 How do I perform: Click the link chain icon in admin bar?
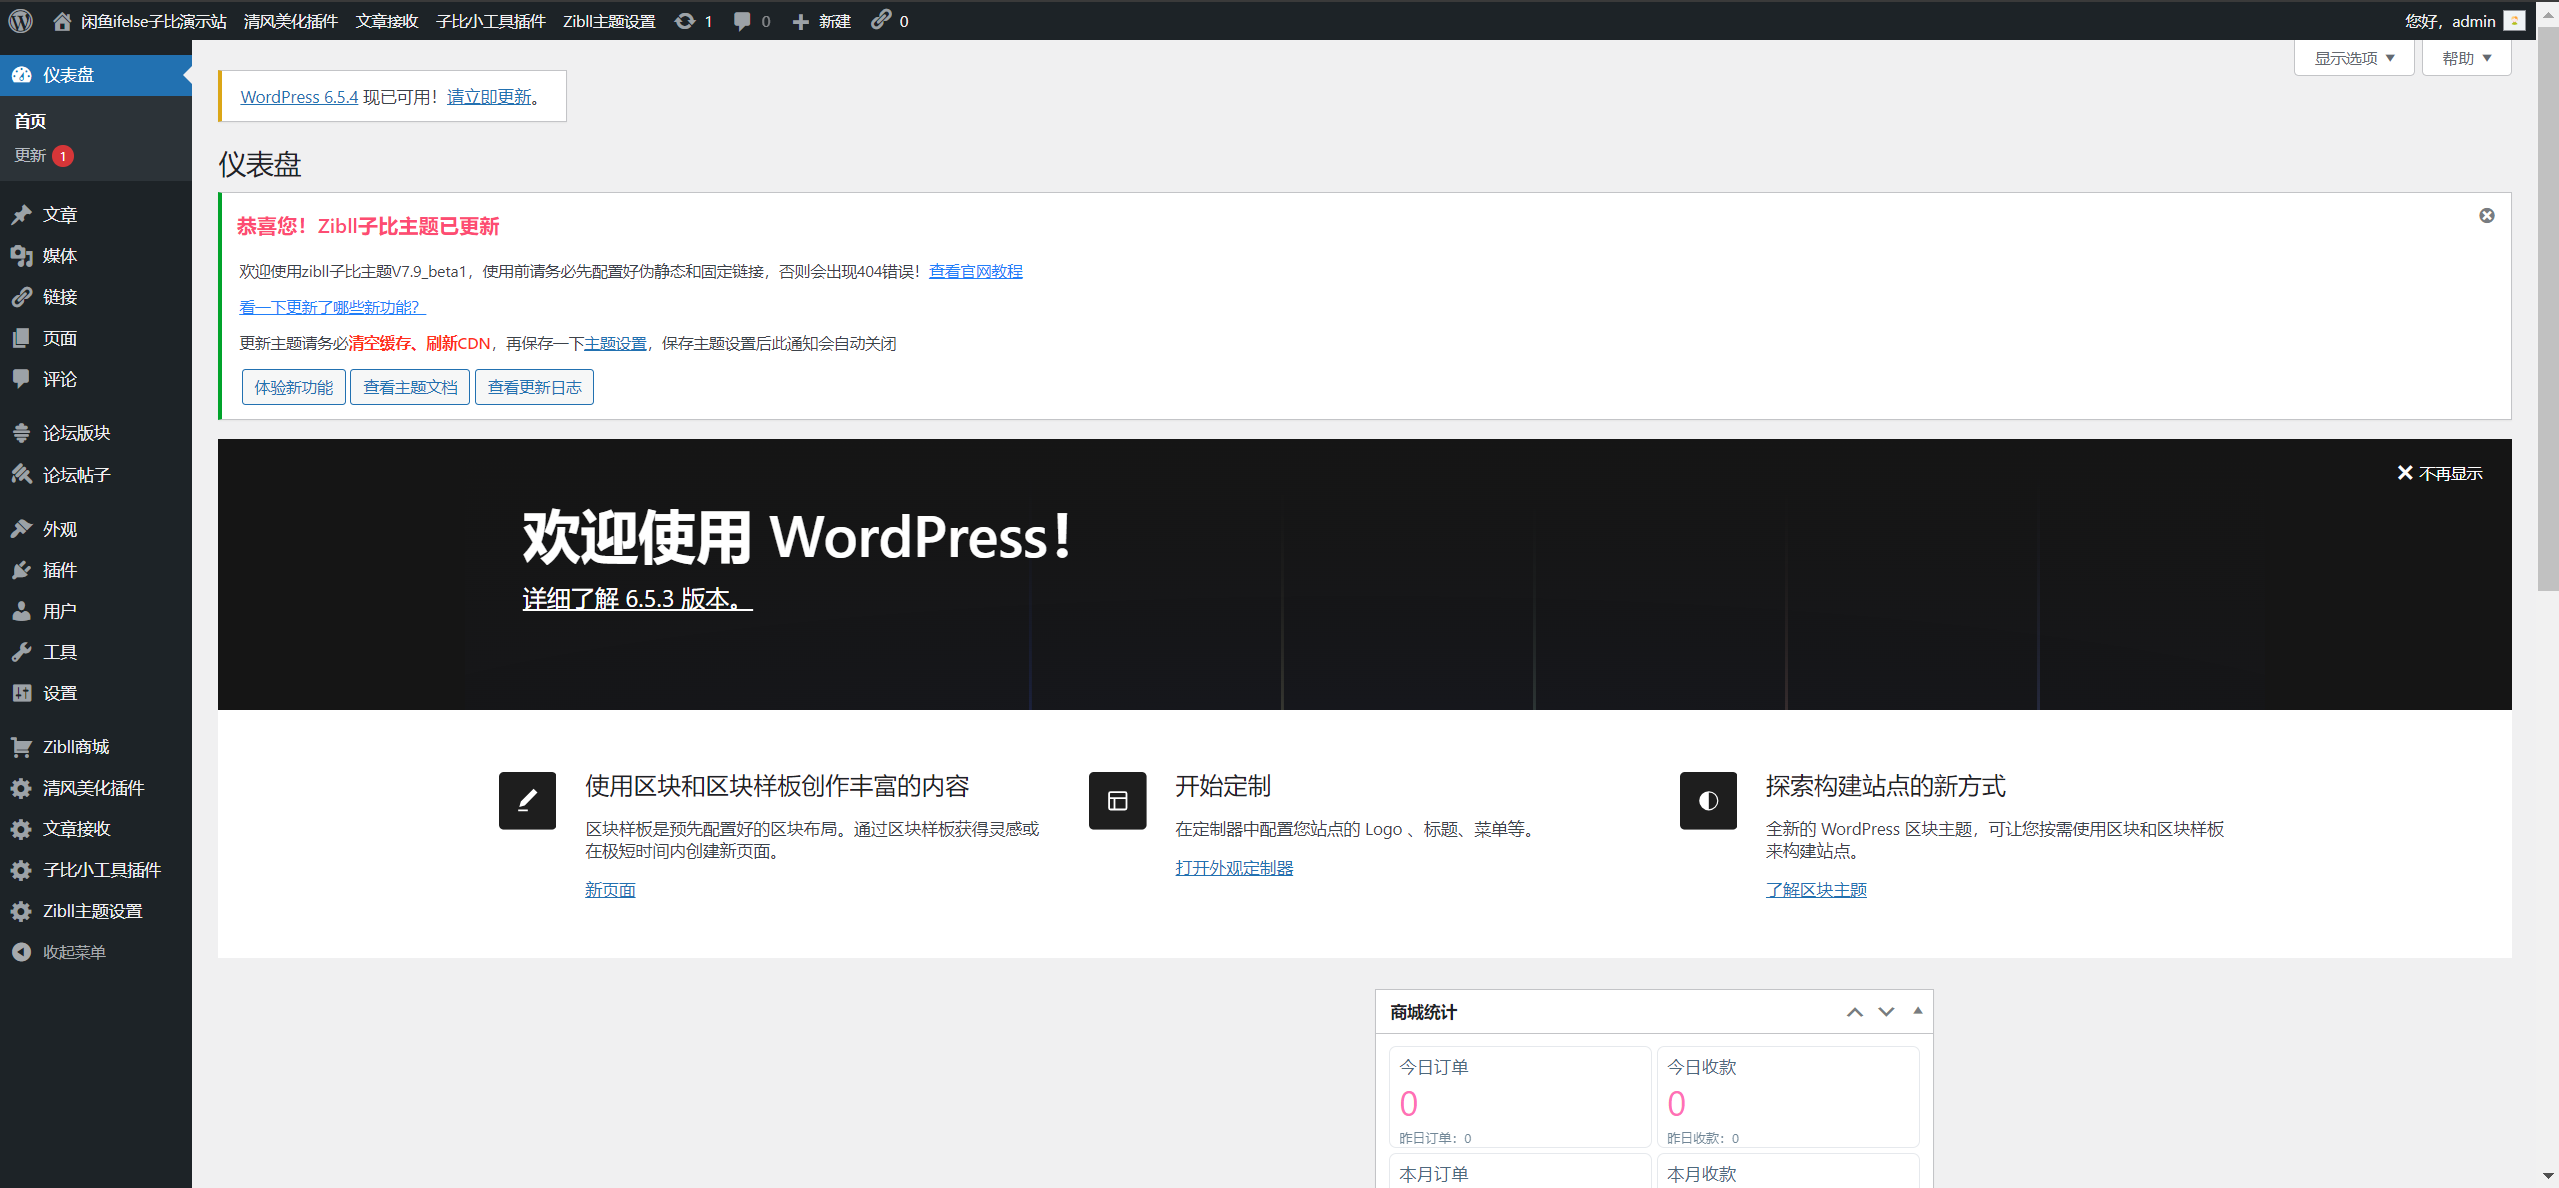(x=880, y=20)
